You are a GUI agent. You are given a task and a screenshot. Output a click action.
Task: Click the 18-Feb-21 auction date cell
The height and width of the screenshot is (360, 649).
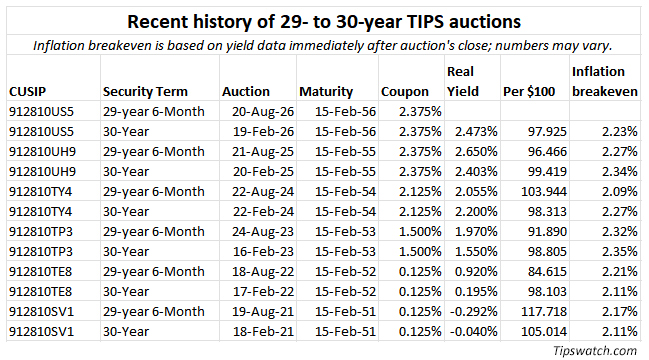263,331
